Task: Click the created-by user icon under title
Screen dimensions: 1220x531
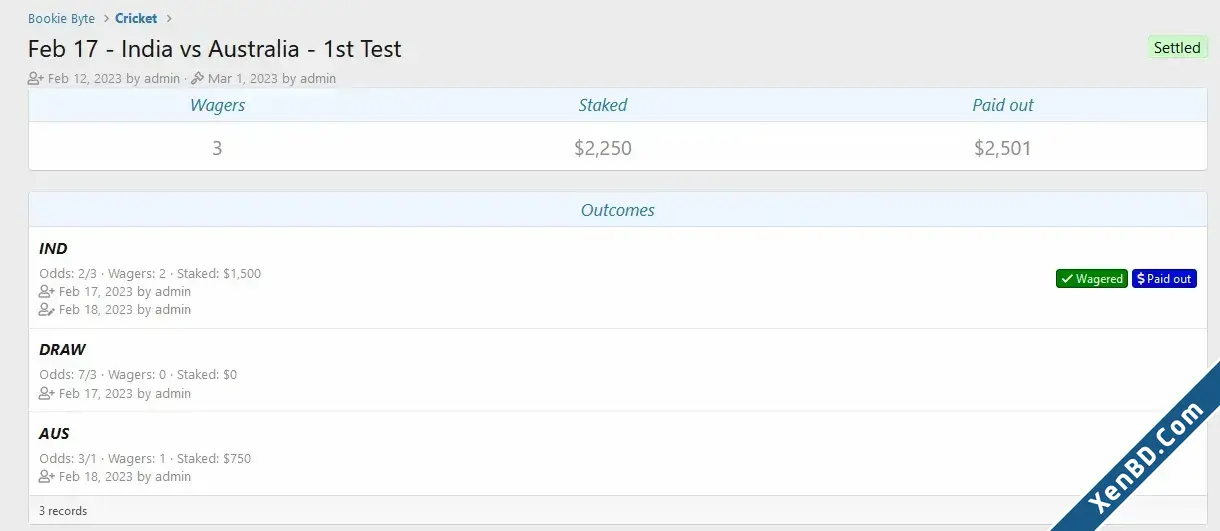Action: coord(36,78)
